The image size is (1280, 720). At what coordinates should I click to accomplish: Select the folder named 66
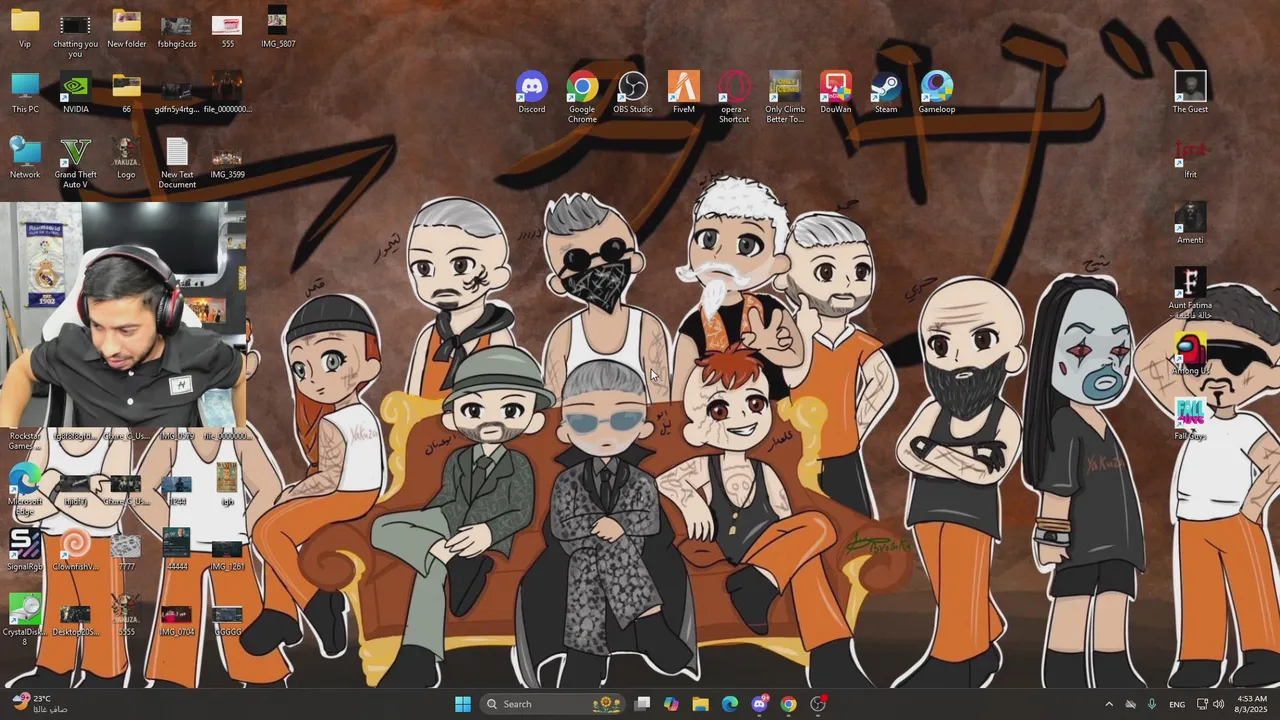point(126,92)
